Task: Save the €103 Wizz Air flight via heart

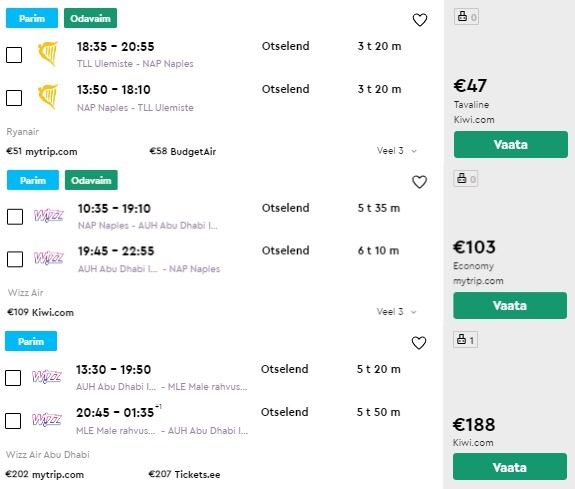Action: click(x=420, y=182)
